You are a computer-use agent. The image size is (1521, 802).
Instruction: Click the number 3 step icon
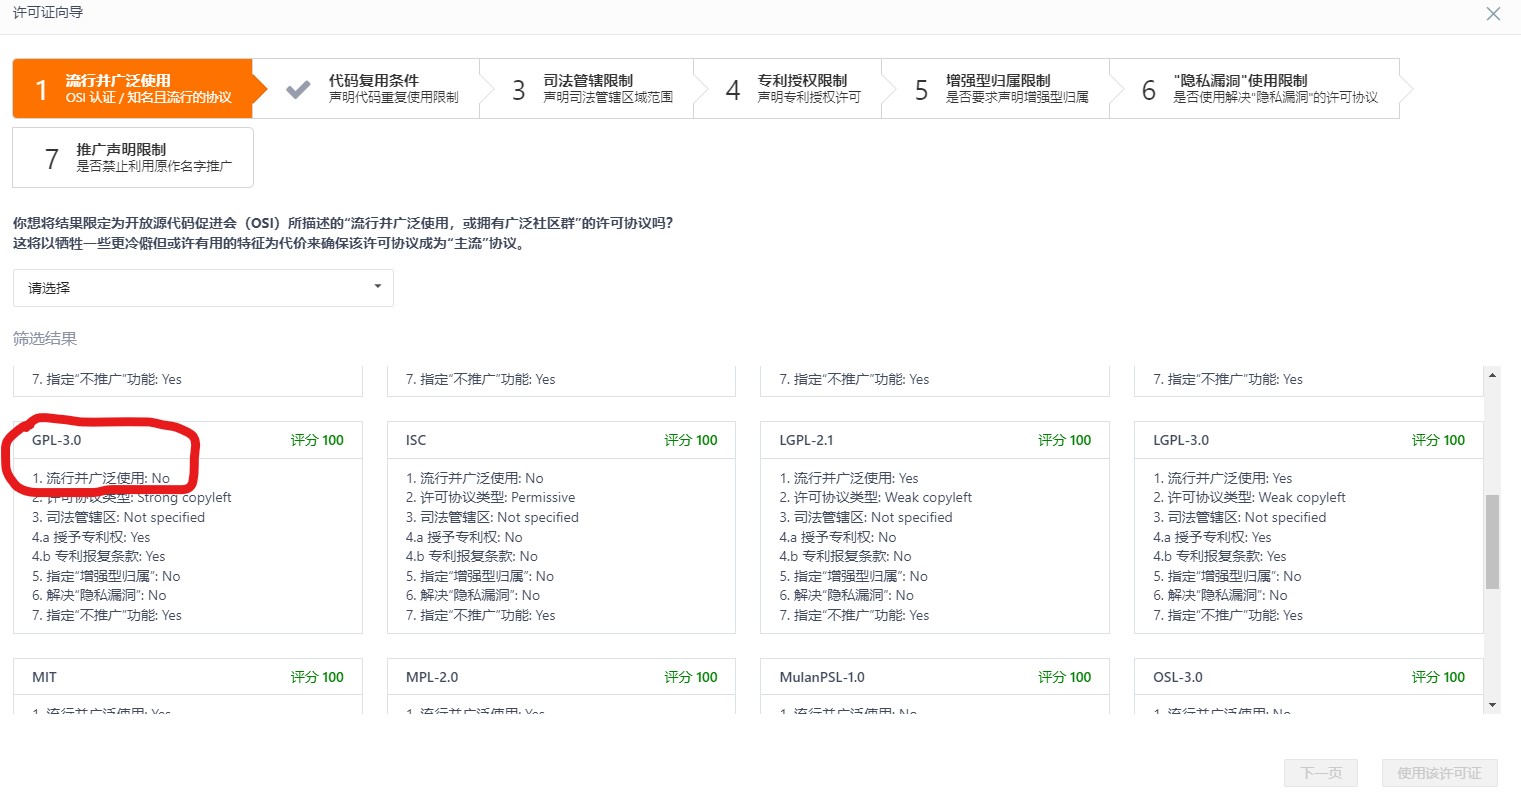pyautogui.click(x=518, y=88)
